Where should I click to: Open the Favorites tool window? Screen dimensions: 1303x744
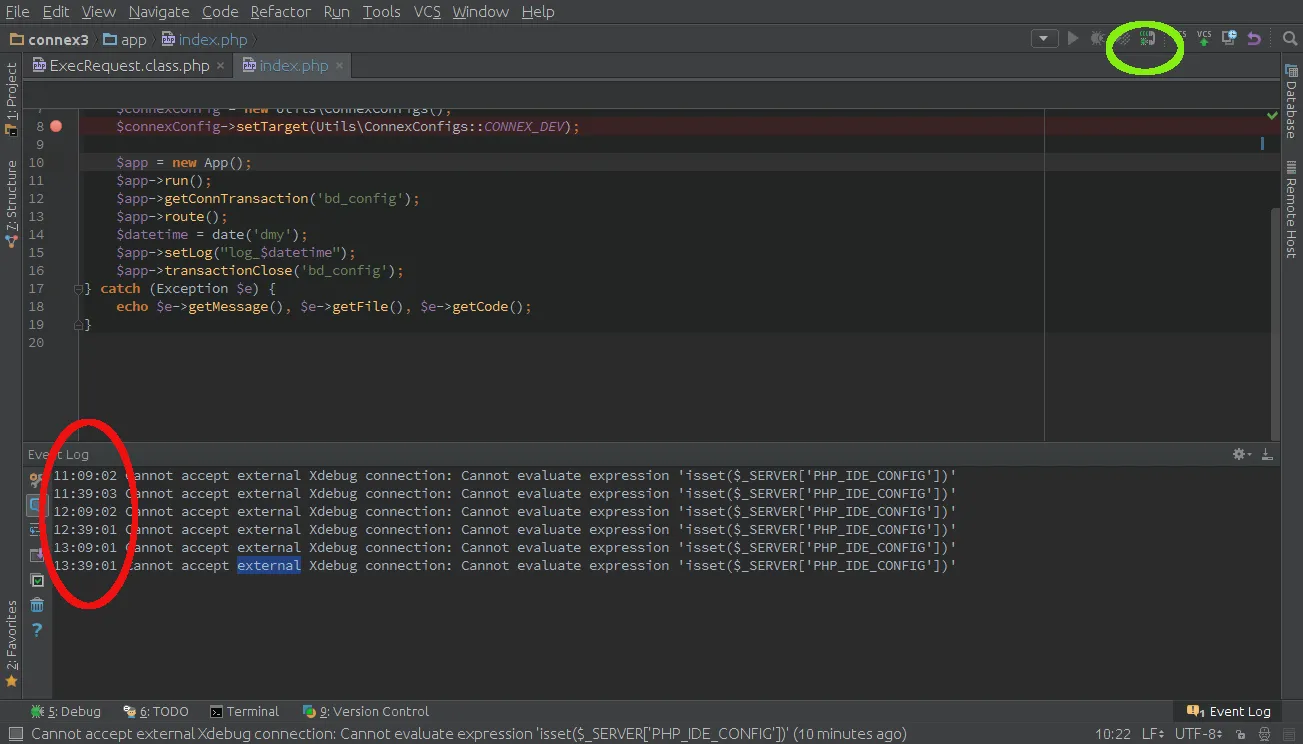point(11,644)
